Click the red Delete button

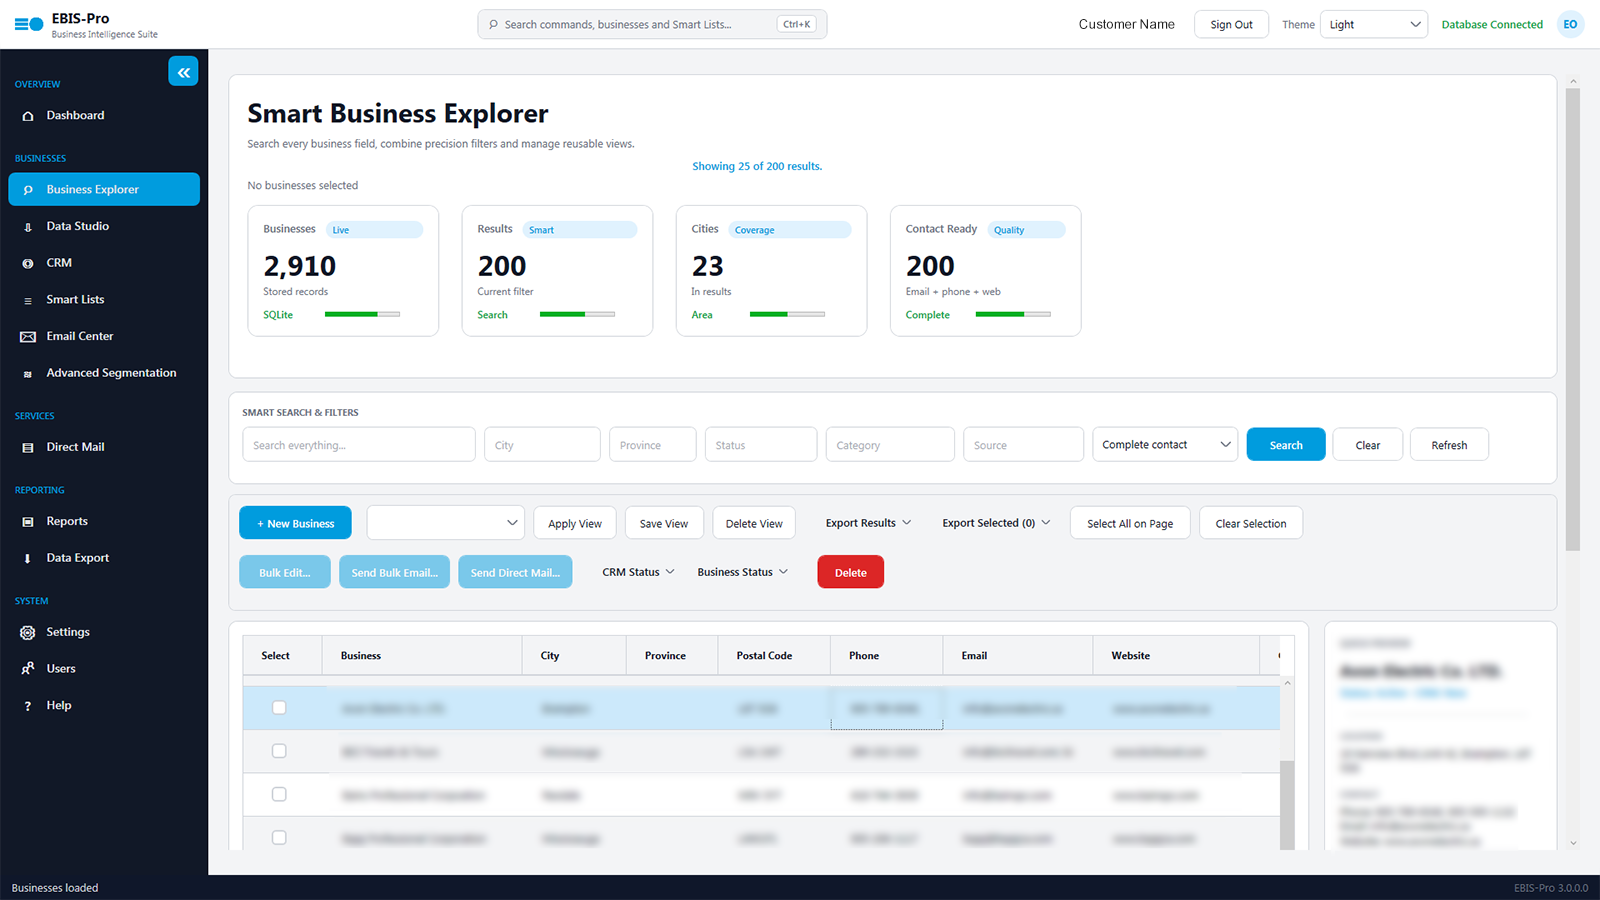(851, 572)
